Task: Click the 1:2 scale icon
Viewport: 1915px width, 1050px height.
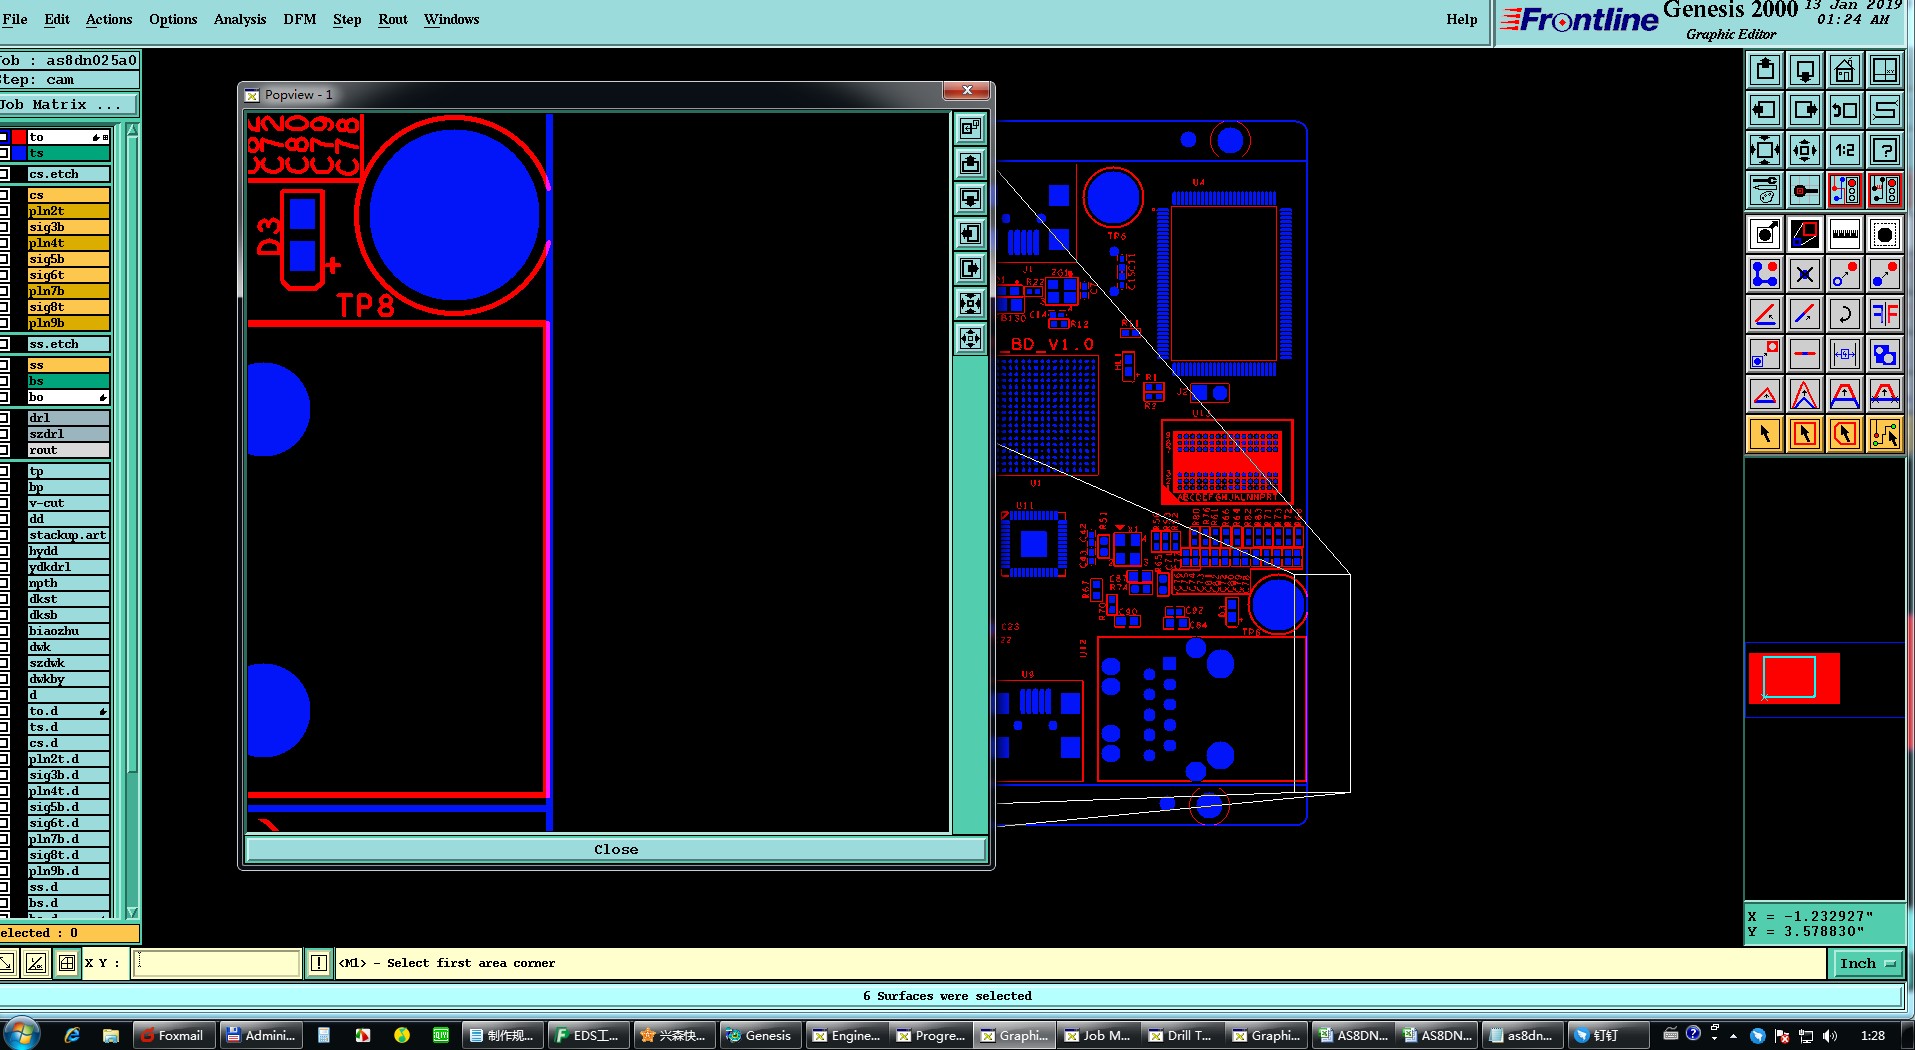Action: 1845,150
